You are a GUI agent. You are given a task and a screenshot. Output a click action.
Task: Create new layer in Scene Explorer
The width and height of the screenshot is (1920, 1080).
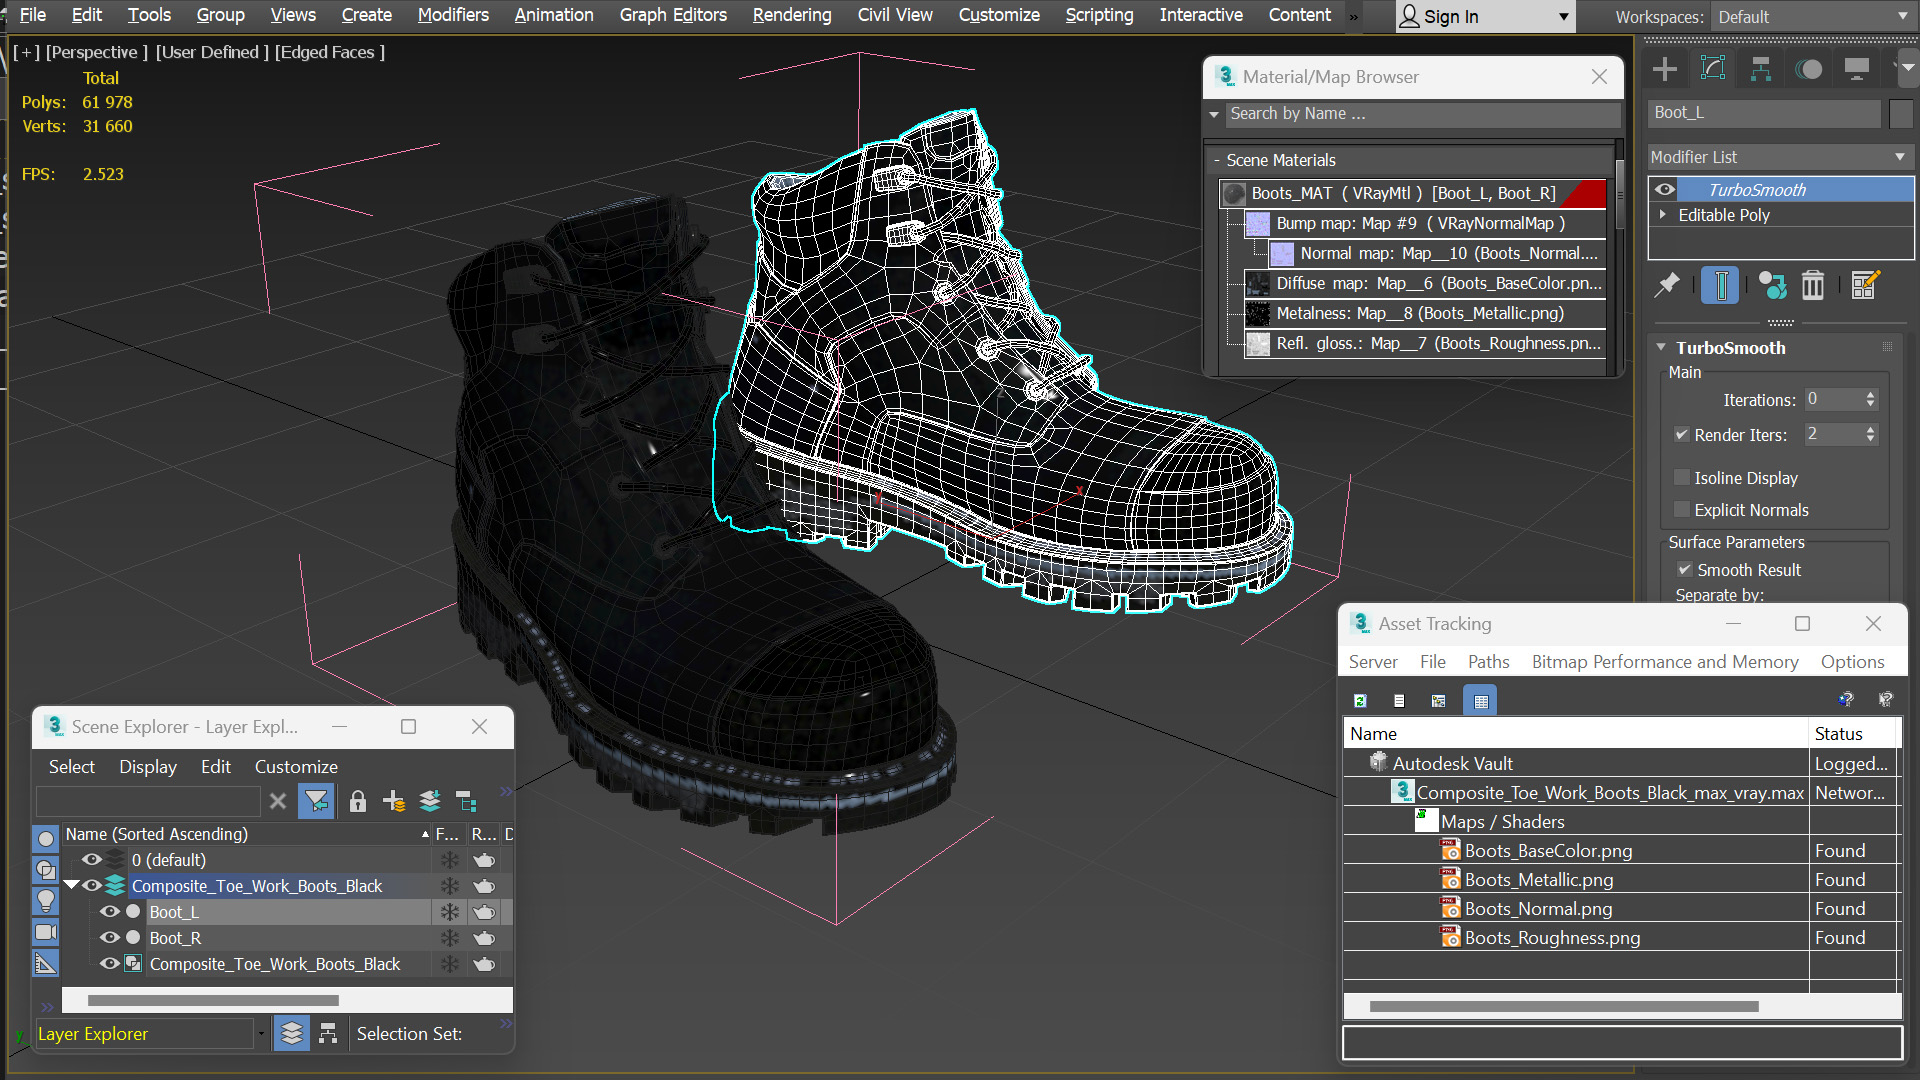pos(394,801)
